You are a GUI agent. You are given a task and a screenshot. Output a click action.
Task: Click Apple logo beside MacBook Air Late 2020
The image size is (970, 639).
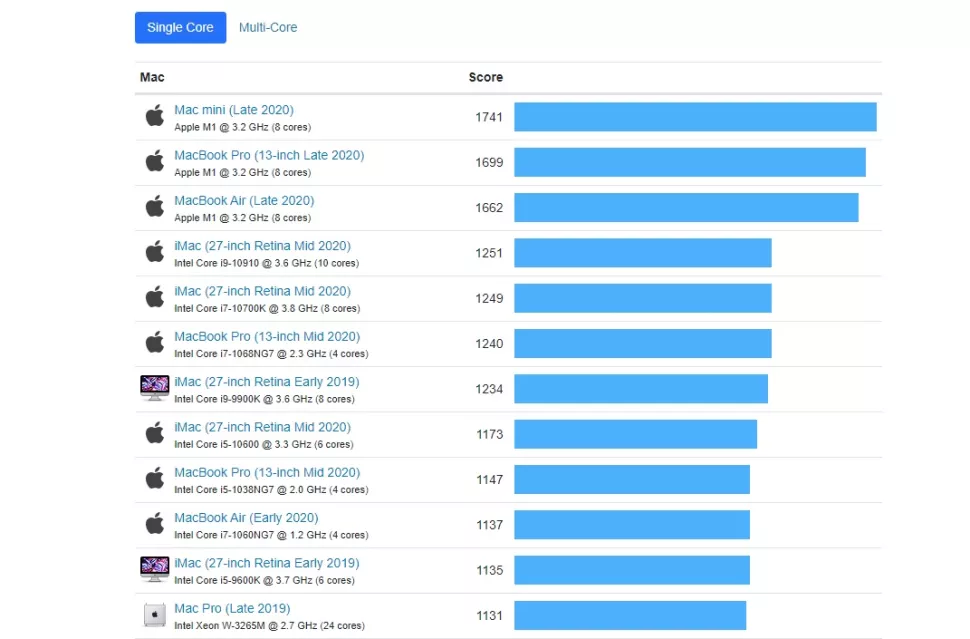tap(155, 206)
